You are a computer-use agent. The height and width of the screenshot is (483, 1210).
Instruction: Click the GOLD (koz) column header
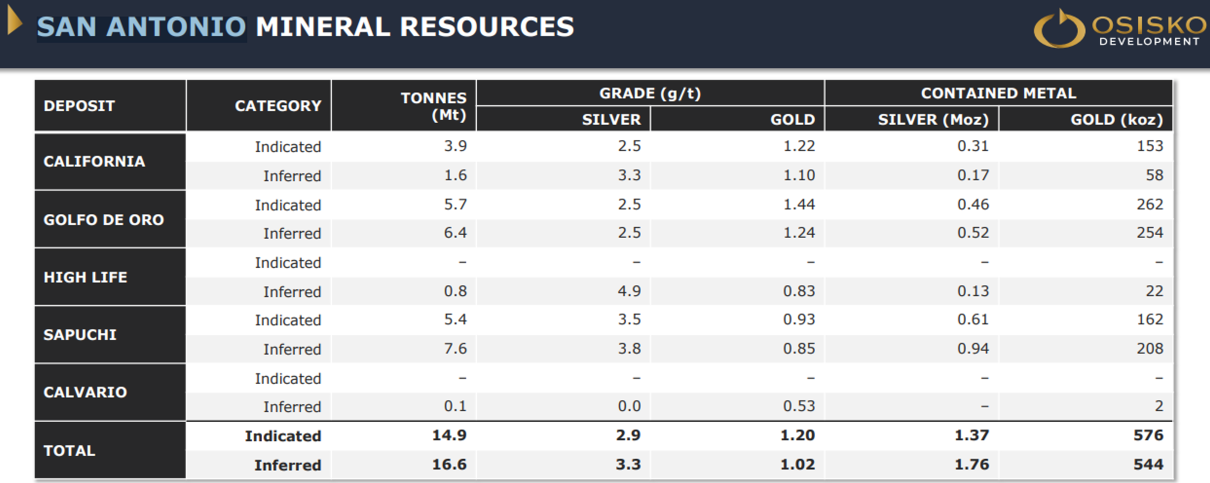click(1116, 120)
